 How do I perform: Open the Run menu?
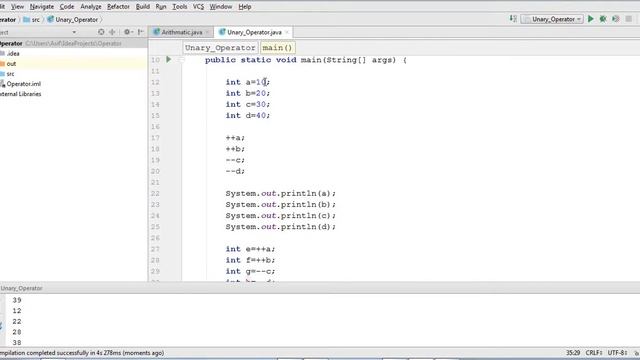(161, 7)
